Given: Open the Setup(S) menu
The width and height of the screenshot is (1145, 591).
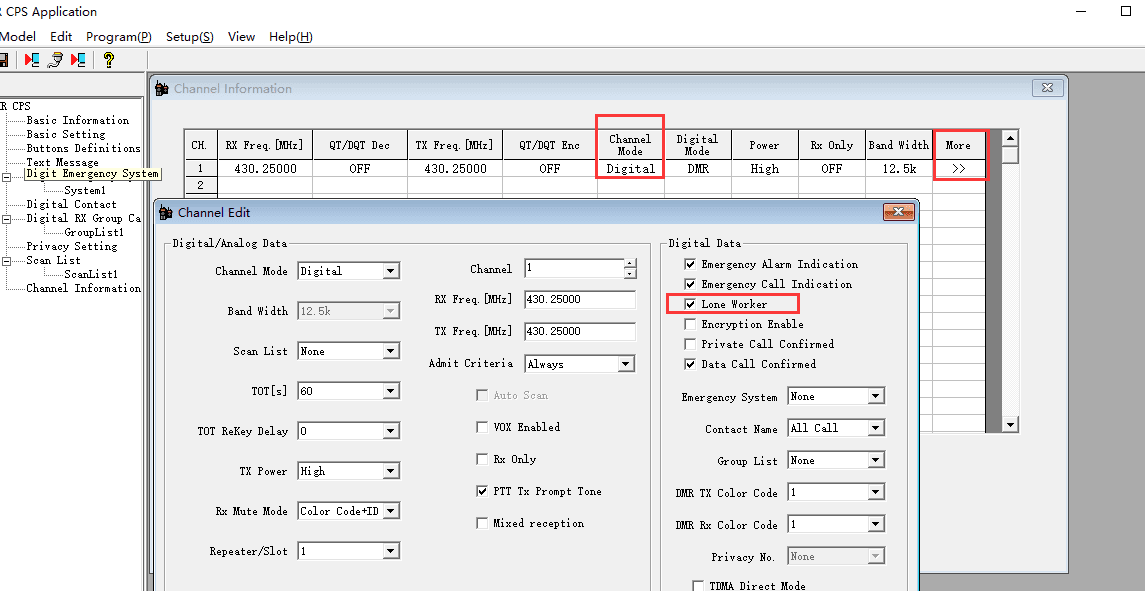Looking at the screenshot, I should coord(189,37).
